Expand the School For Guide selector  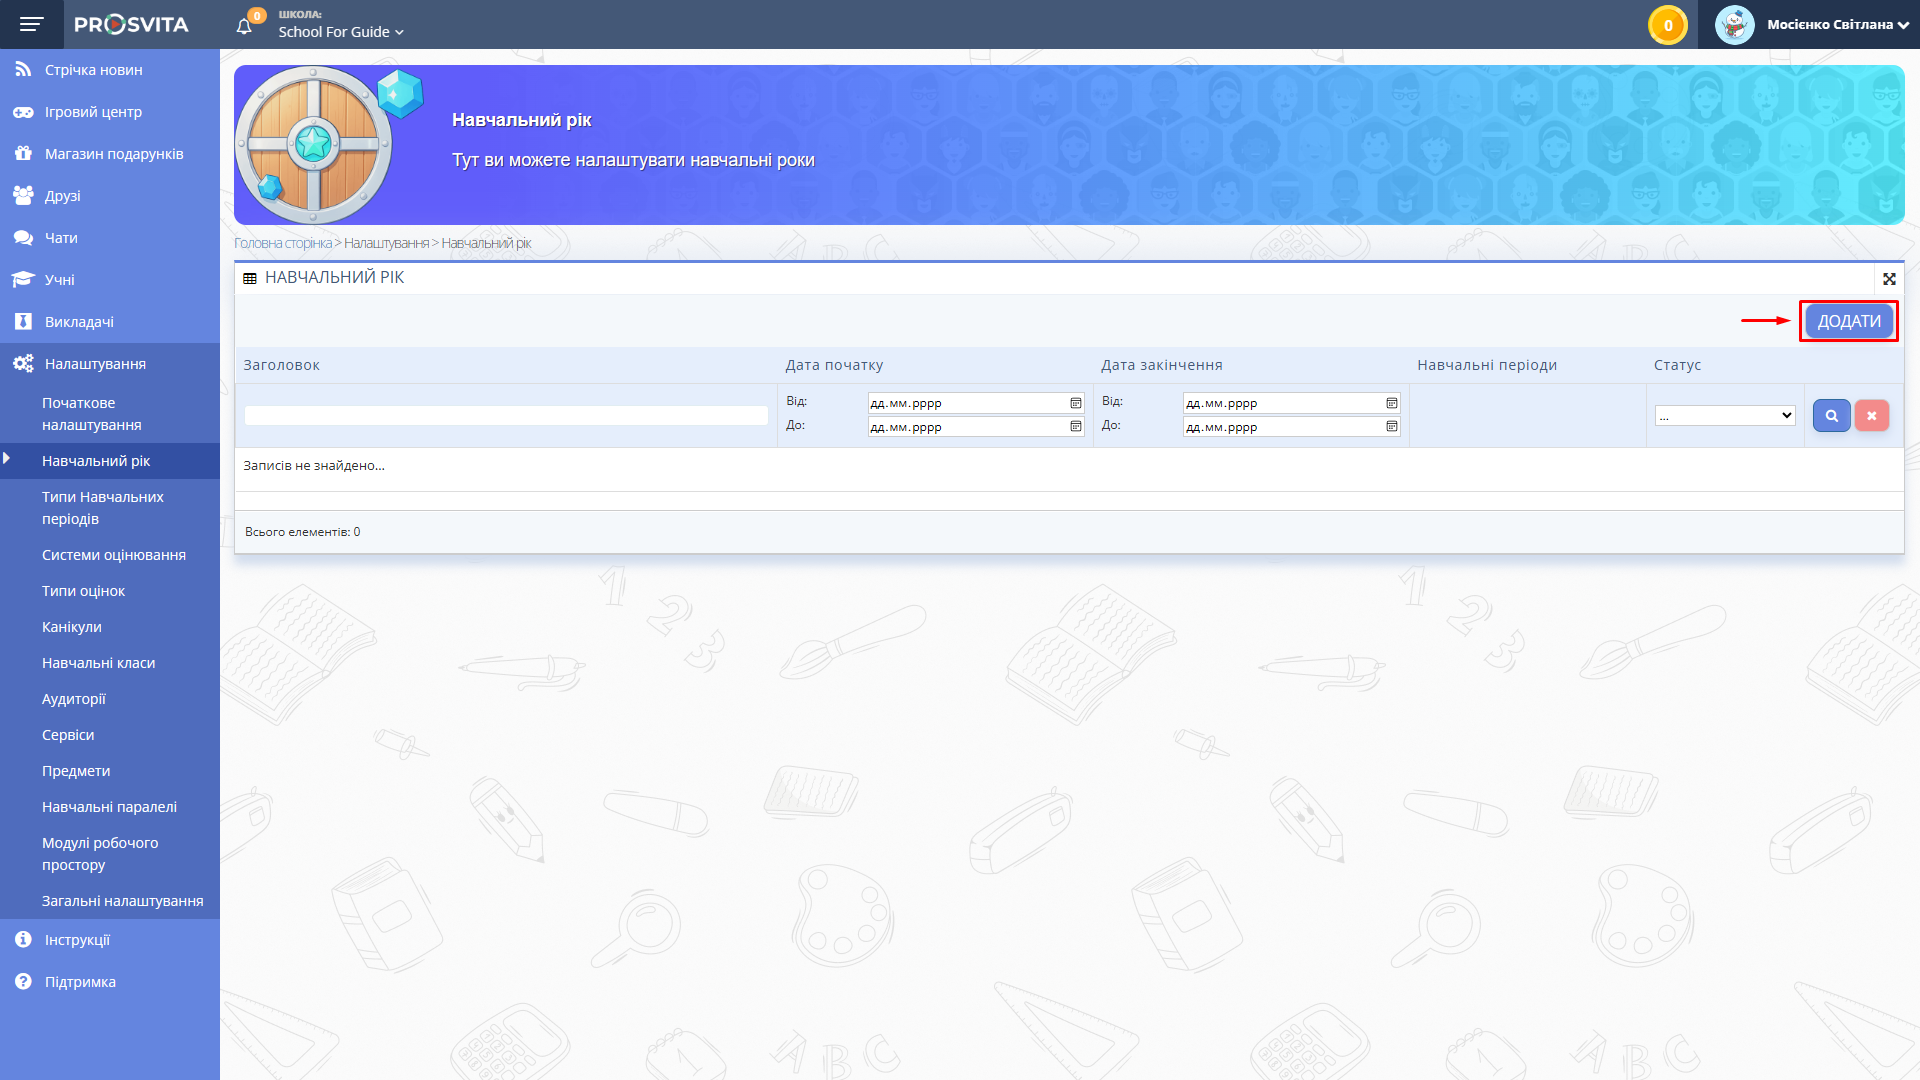[x=341, y=32]
